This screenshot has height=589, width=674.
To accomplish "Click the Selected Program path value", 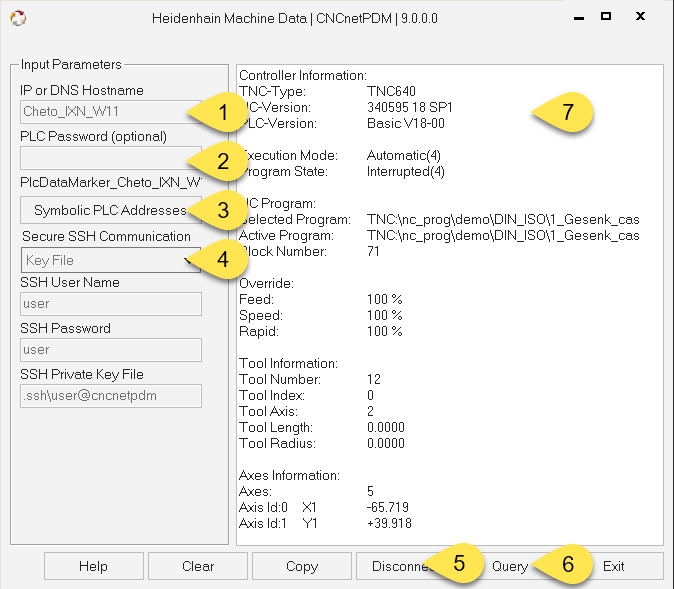I will pos(503,220).
